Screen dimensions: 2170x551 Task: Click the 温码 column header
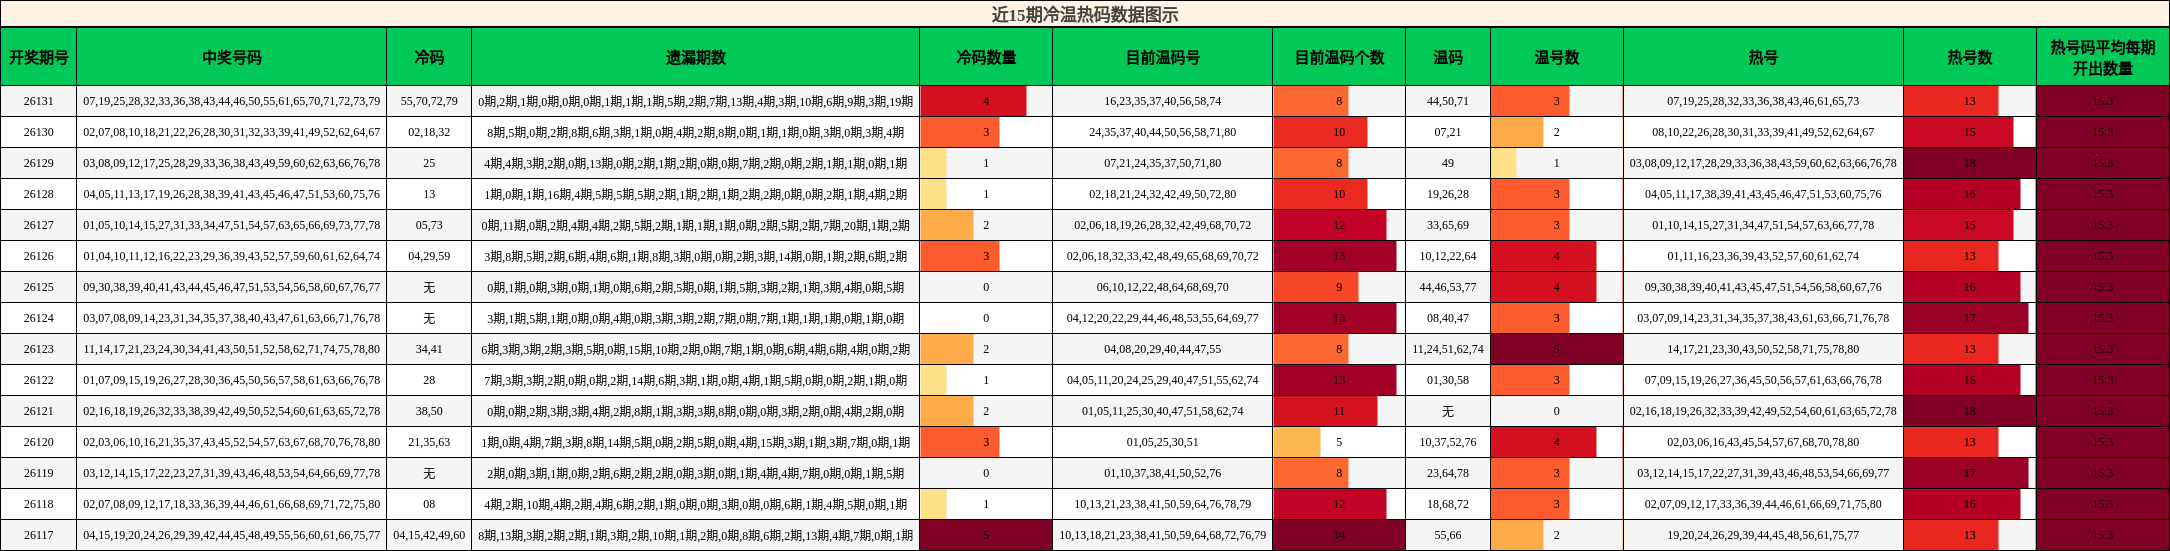tap(1448, 57)
